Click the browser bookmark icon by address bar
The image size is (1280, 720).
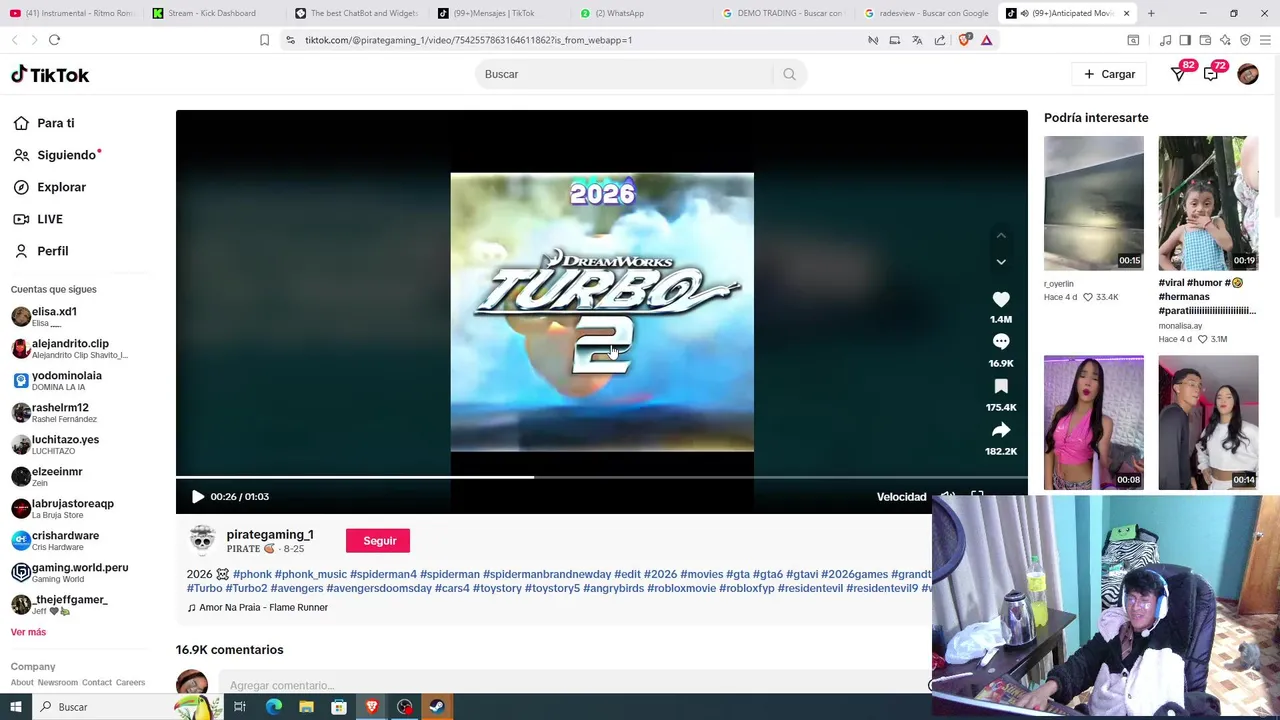click(264, 40)
